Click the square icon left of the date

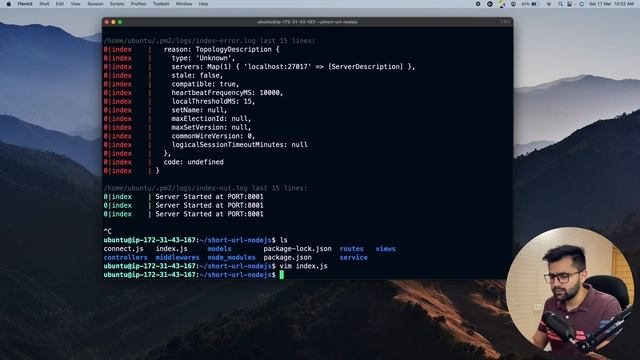coord(581,4)
